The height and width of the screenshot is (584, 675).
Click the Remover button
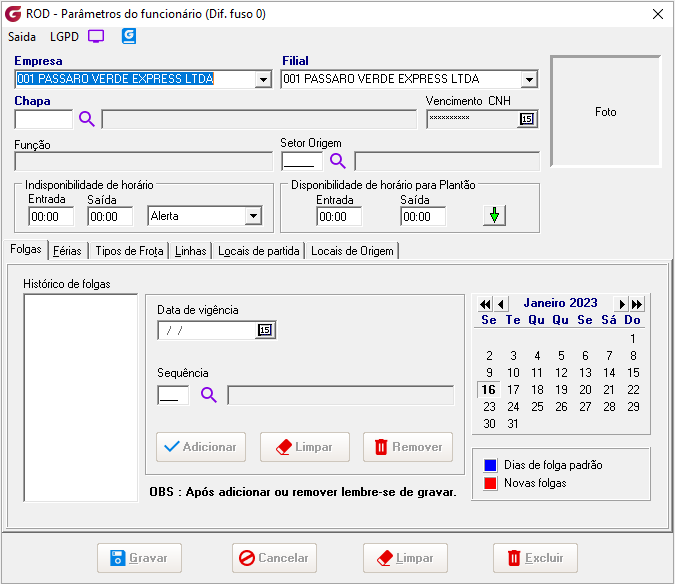(x=408, y=447)
